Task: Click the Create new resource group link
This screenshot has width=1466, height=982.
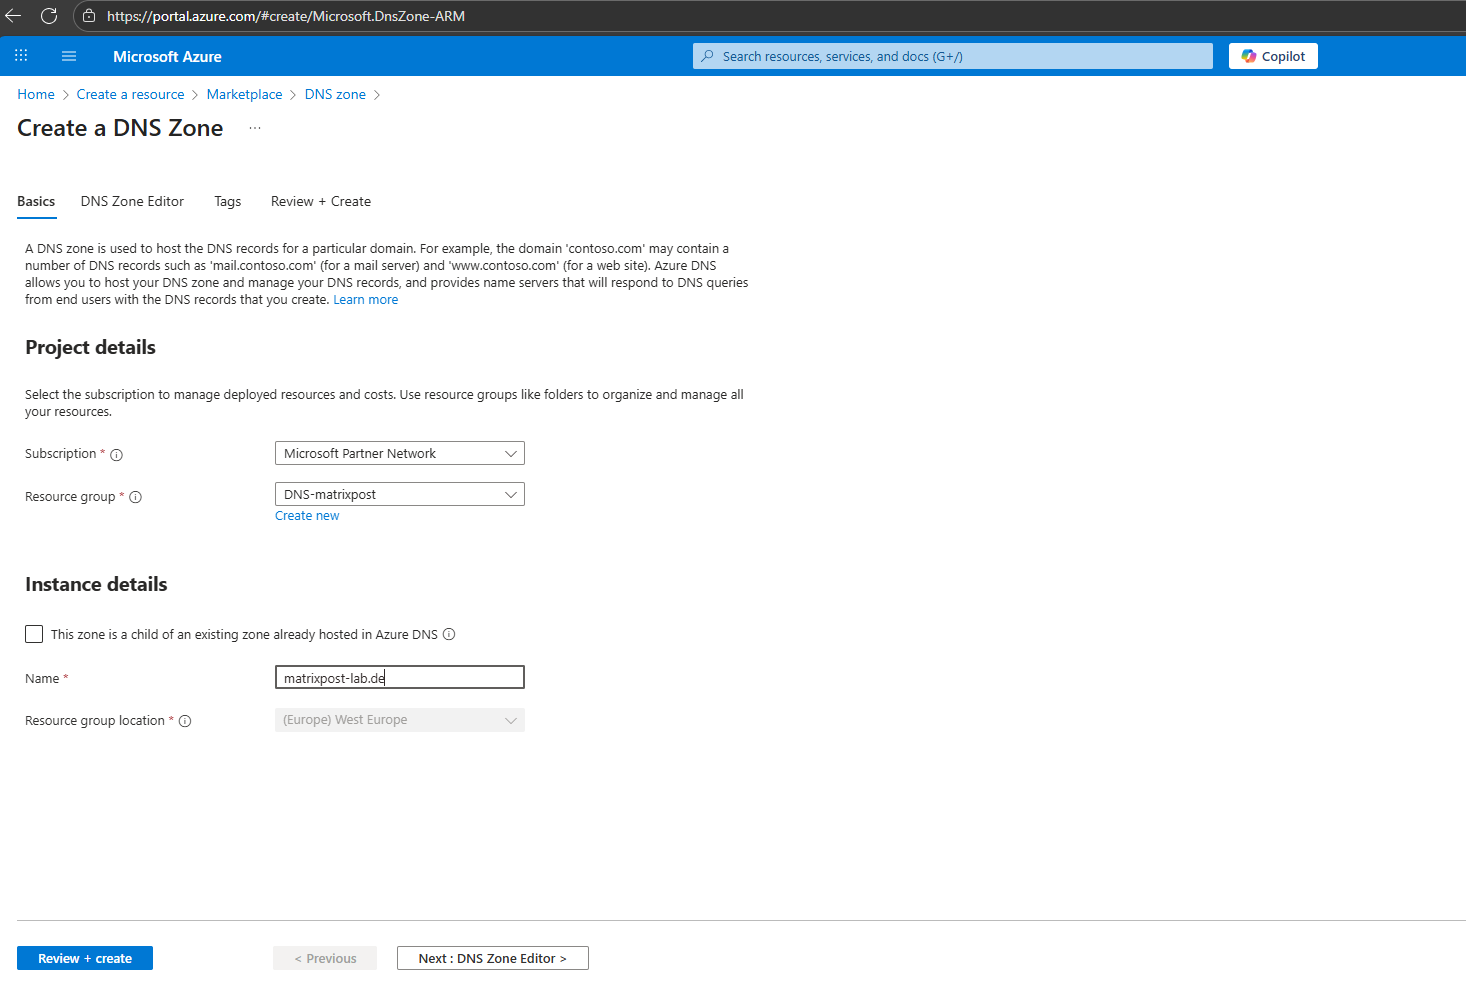Action: point(307,516)
